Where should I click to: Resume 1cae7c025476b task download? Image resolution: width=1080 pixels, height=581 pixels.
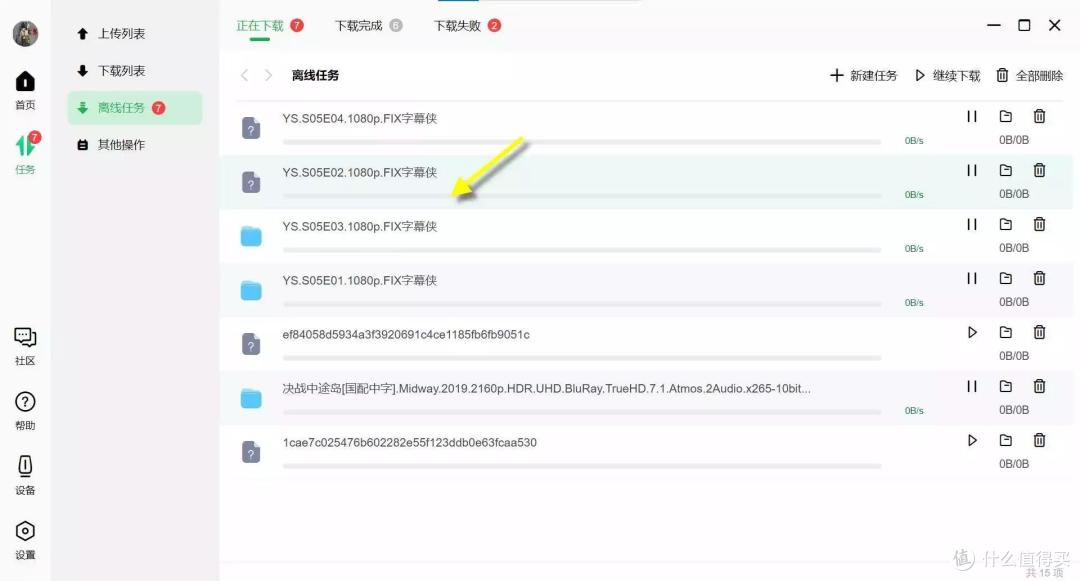pyautogui.click(x=972, y=441)
